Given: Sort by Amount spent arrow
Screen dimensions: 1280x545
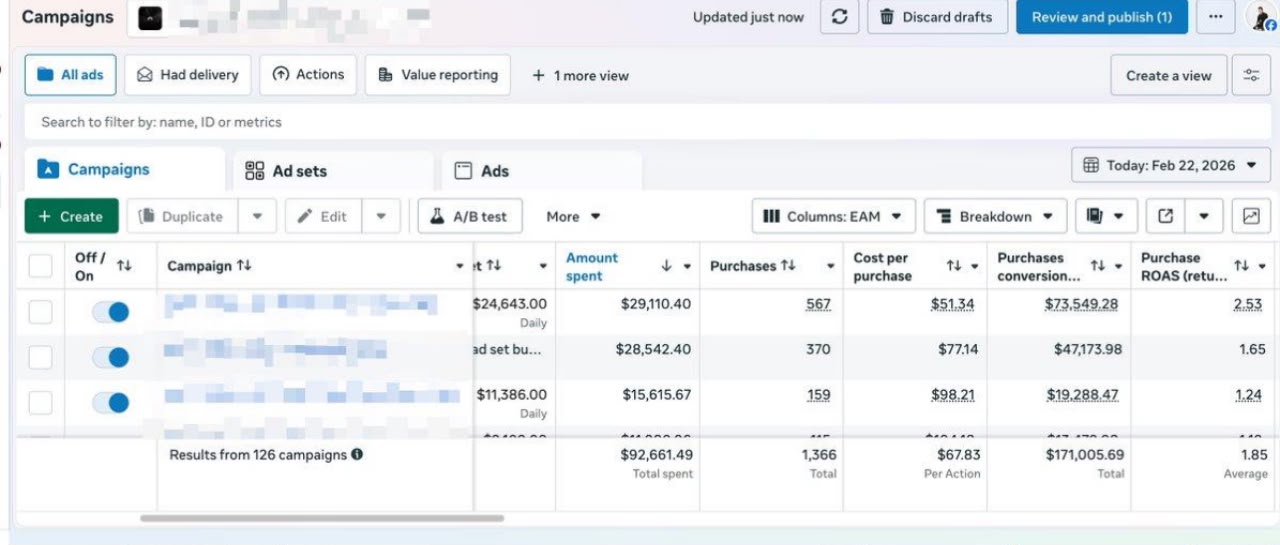Looking at the screenshot, I should [666, 266].
